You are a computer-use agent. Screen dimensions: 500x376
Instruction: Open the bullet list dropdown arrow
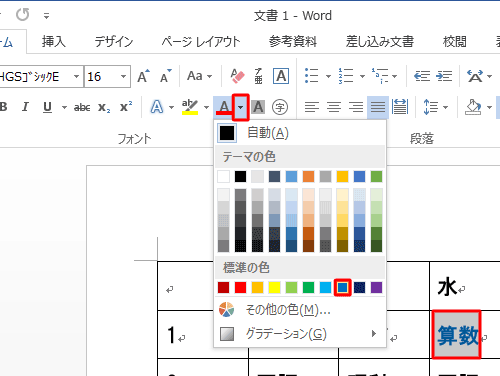(328, 76)
